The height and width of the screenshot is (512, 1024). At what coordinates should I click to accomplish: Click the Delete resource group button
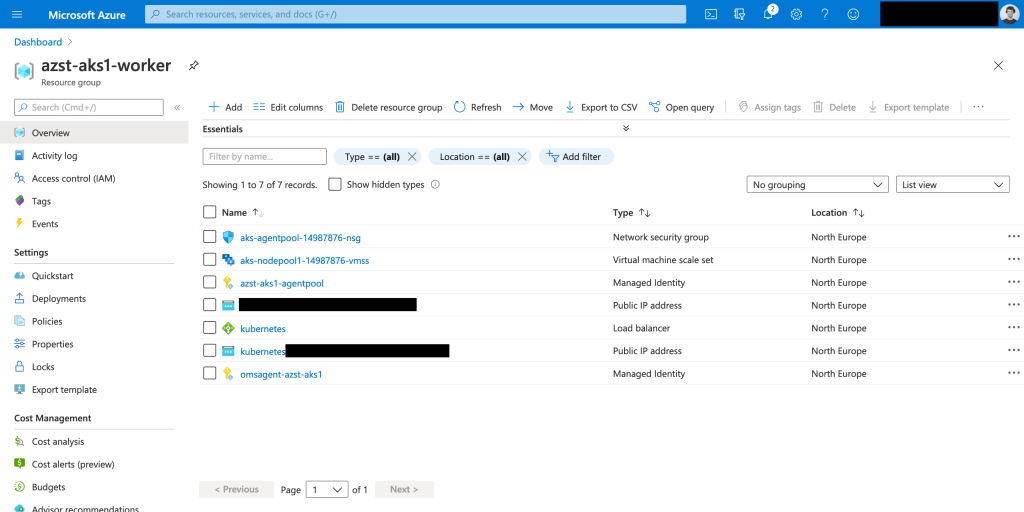coord(388,107)
